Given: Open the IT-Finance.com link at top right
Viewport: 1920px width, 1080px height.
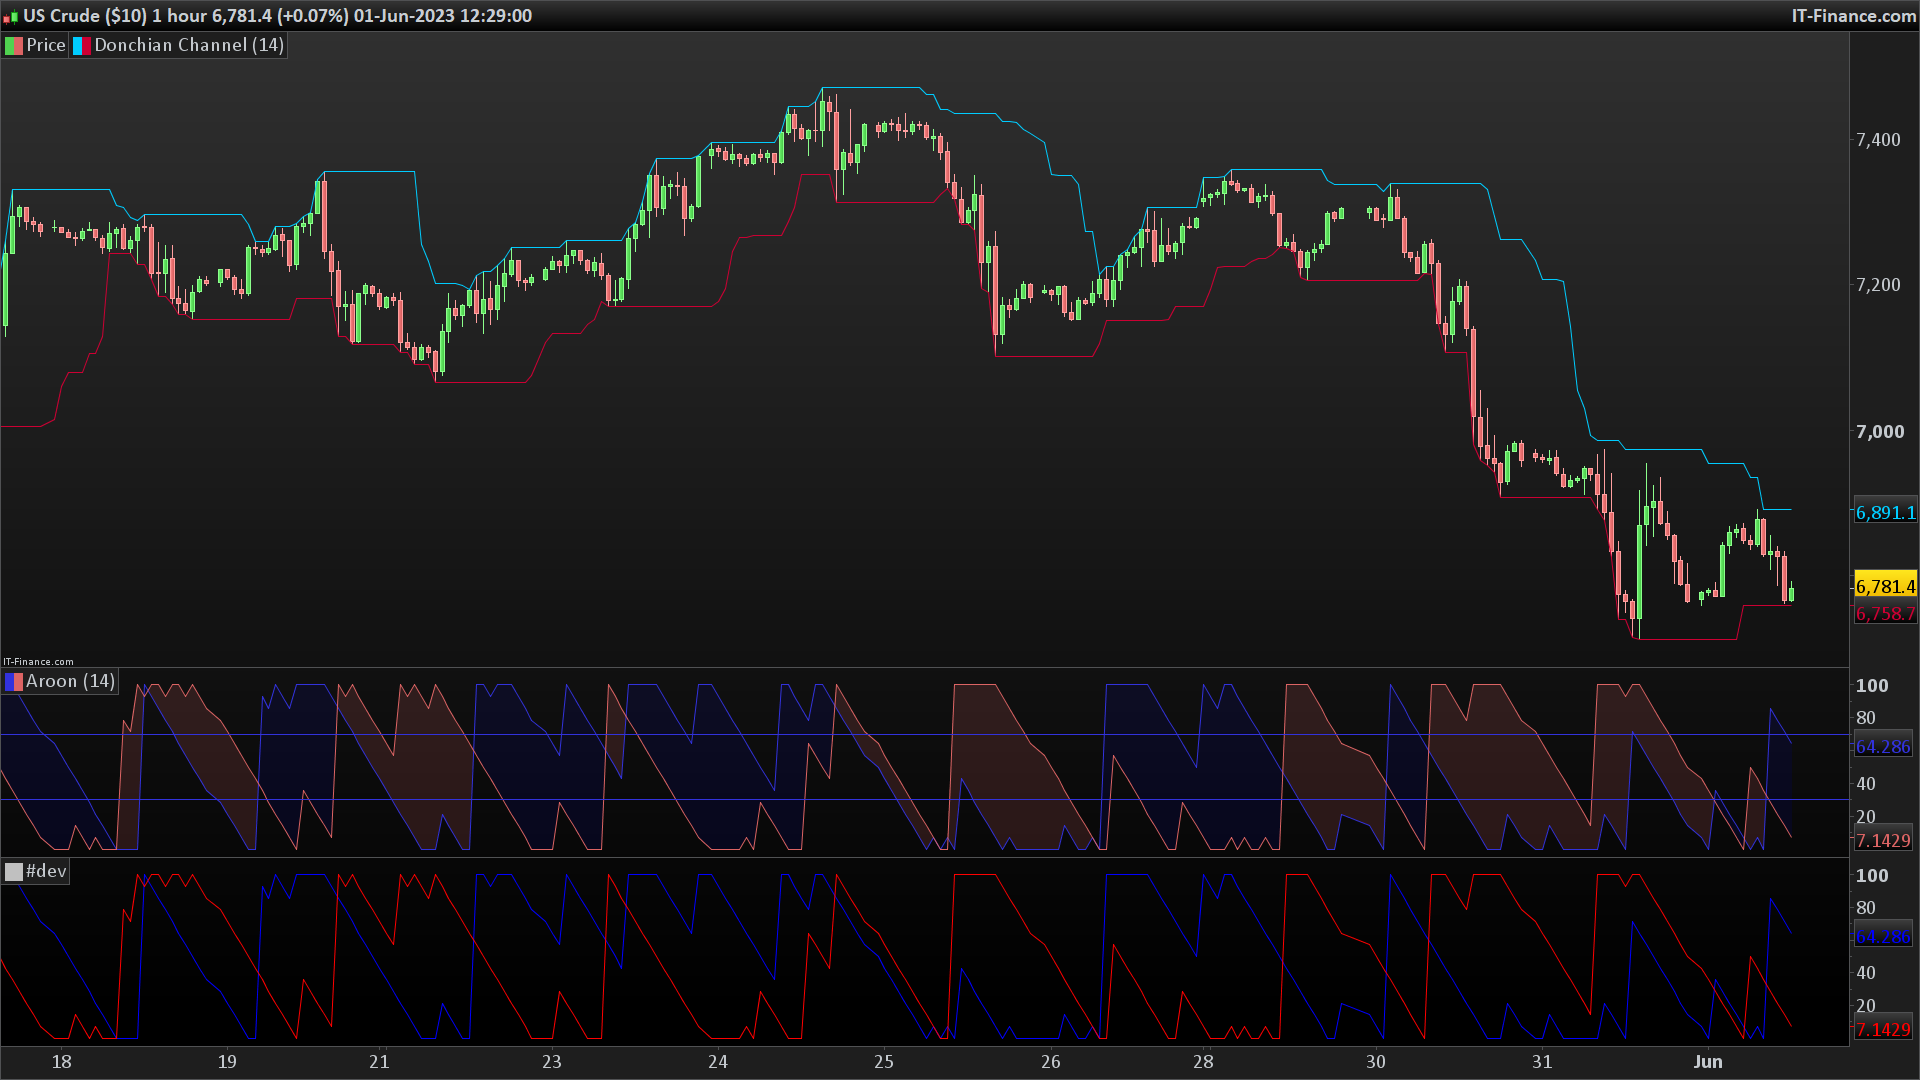Looking at the screenshot, I should pos(1853,16).
